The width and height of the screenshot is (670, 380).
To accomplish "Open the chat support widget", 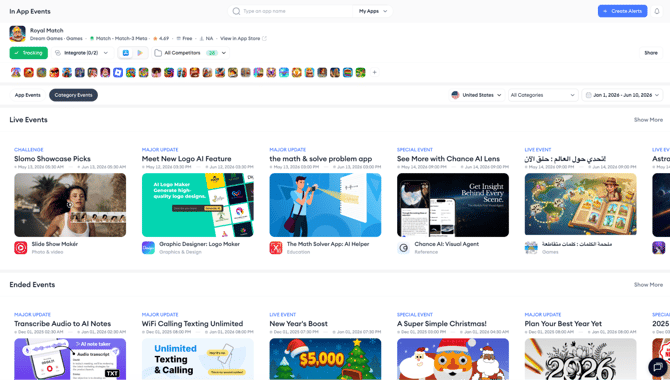I will (x=658, y=367).
